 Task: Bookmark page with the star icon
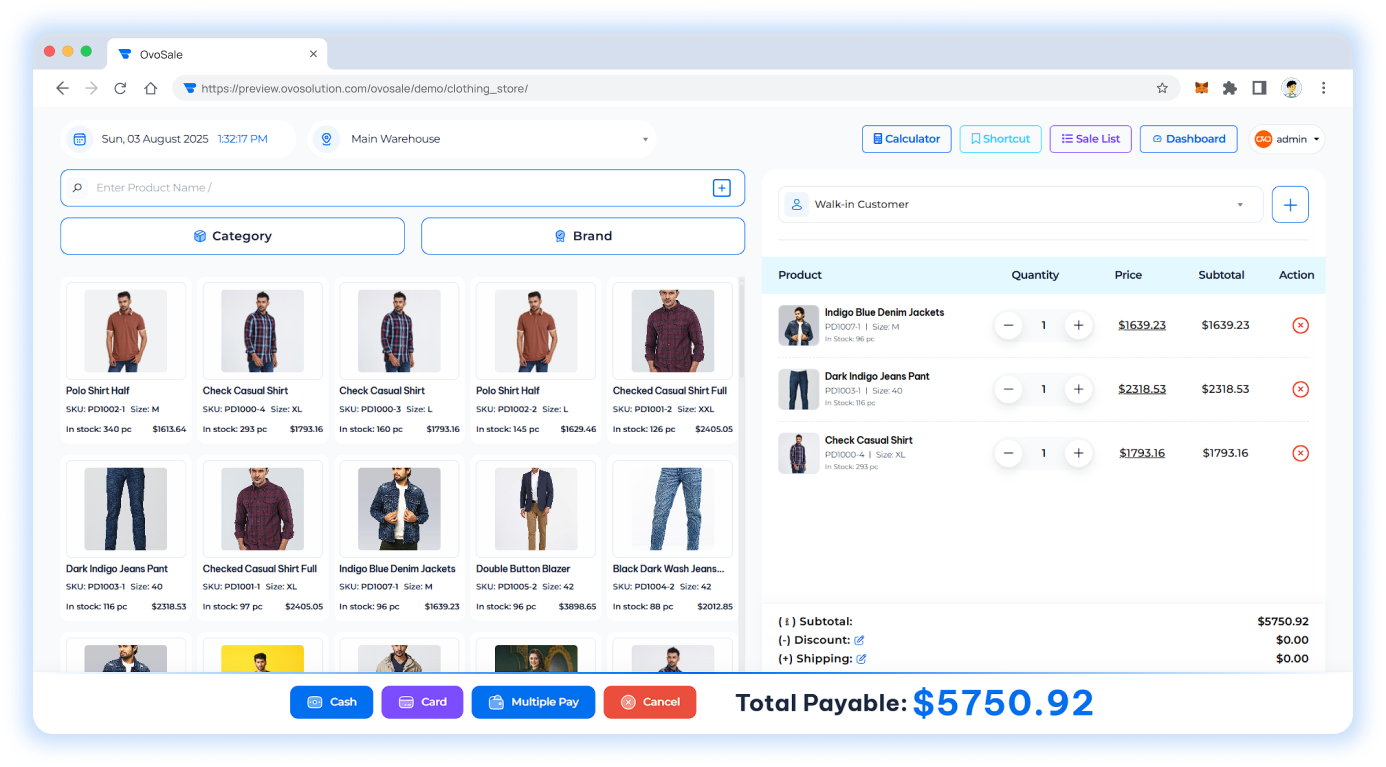(1162, 88)
